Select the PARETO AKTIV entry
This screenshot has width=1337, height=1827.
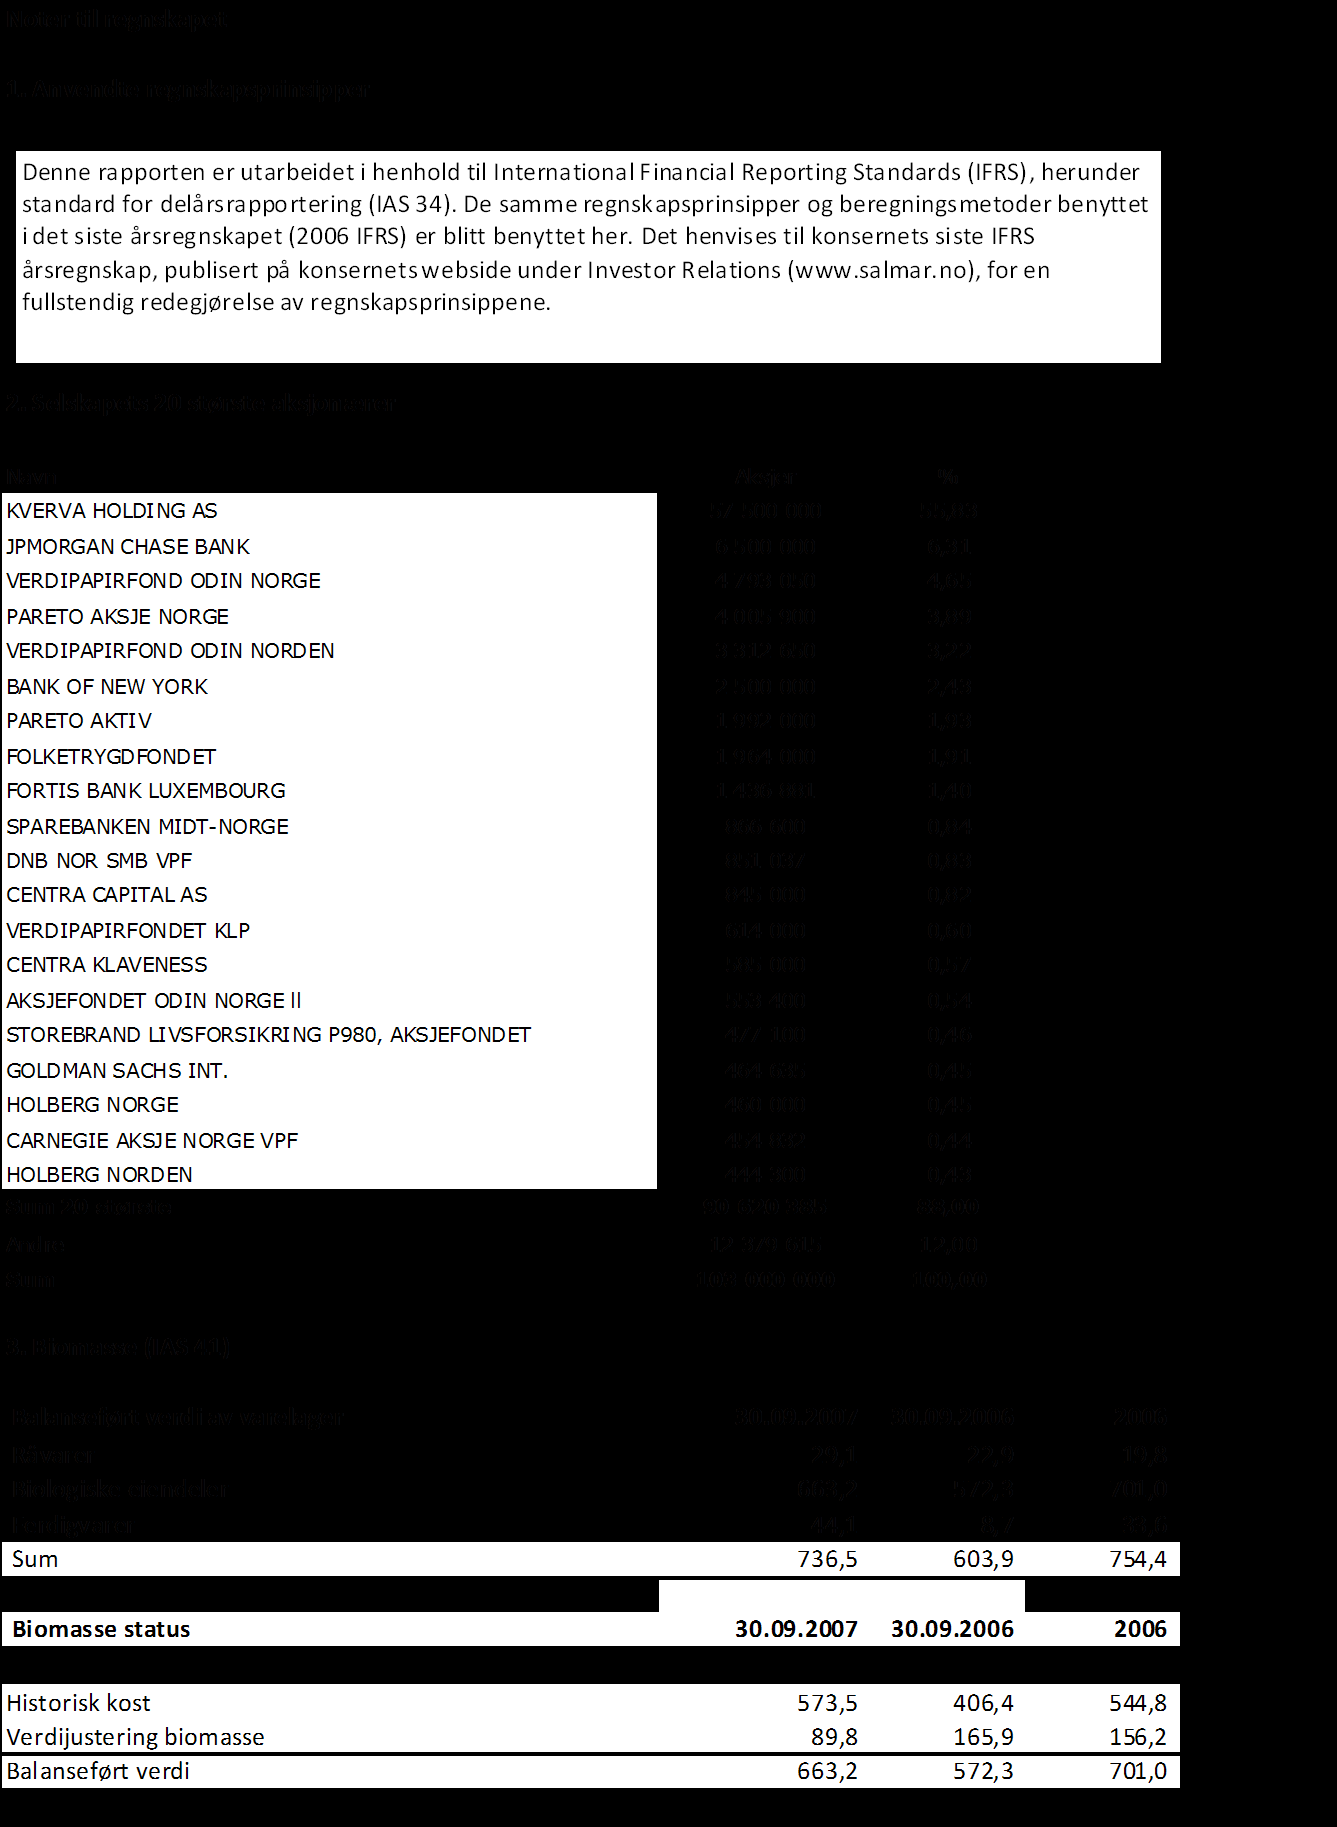pos(79,721)
